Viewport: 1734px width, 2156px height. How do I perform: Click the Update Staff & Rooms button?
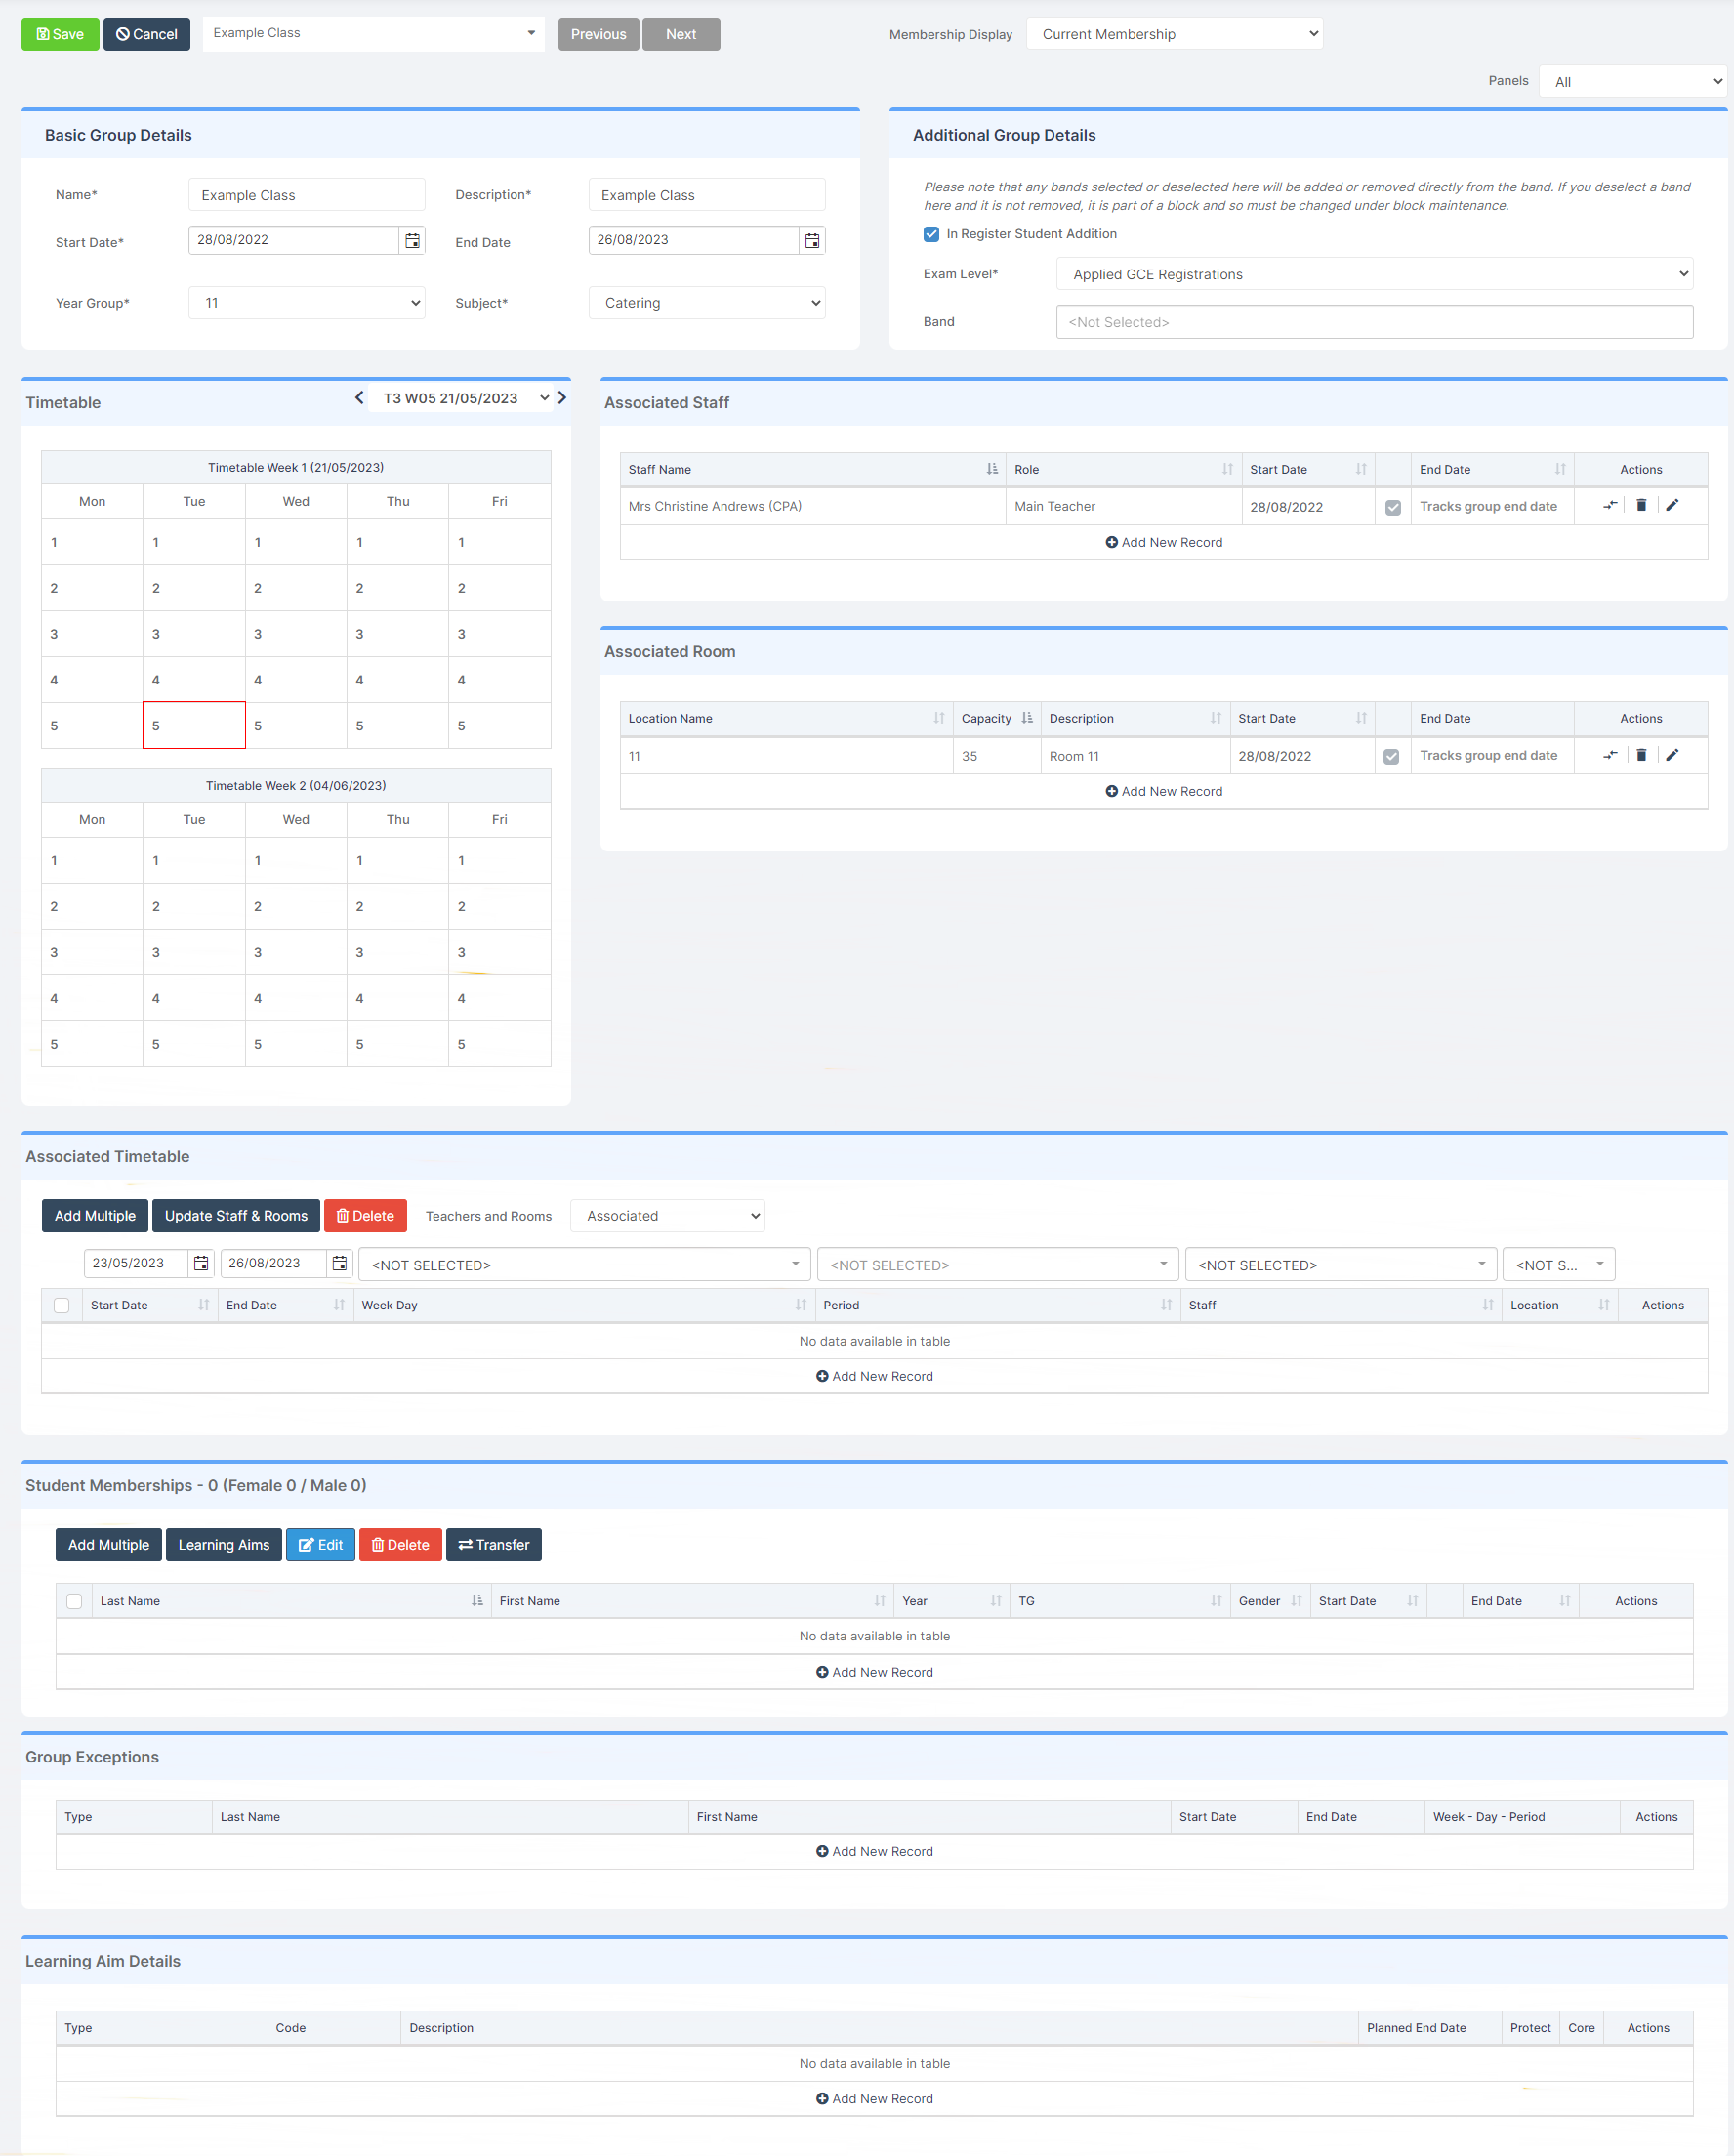[235, 1215]
